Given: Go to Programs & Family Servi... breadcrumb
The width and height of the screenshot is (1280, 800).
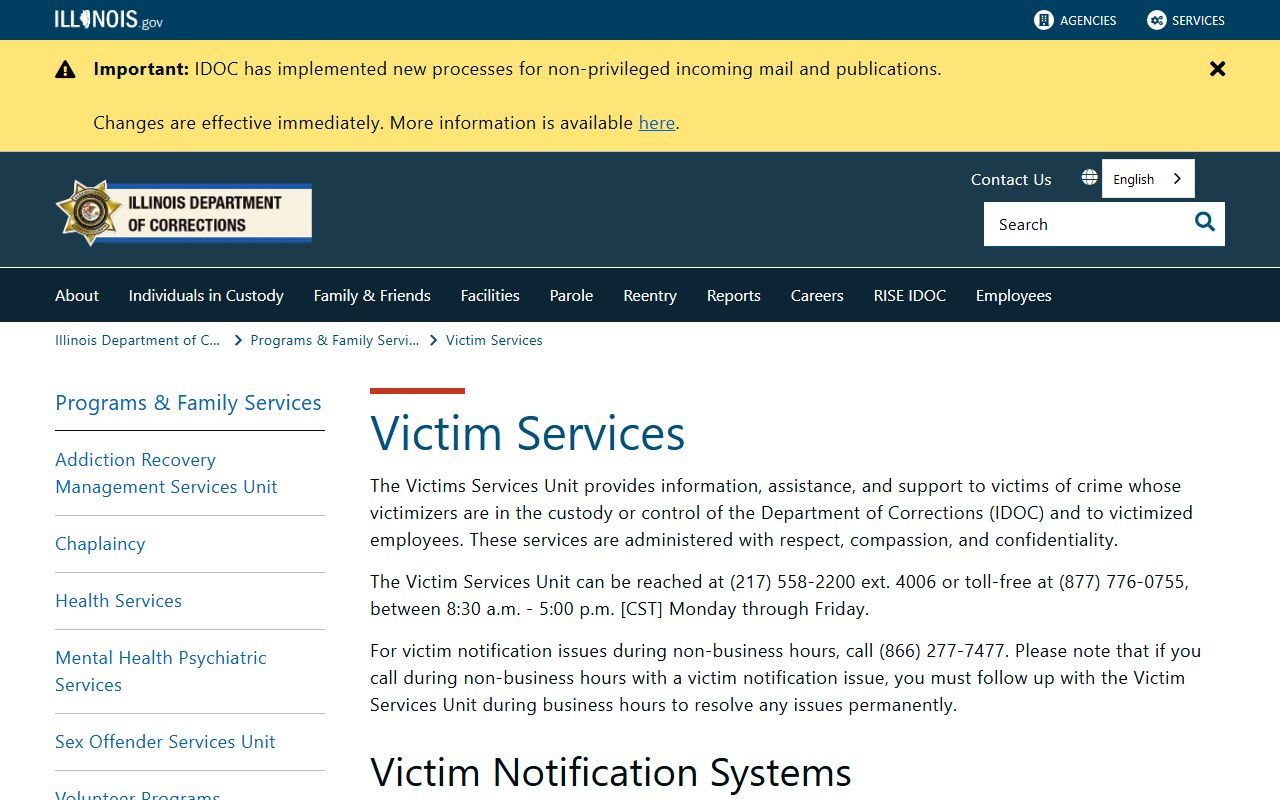Looking at the screenshot, I should click(x=335, y=340).
